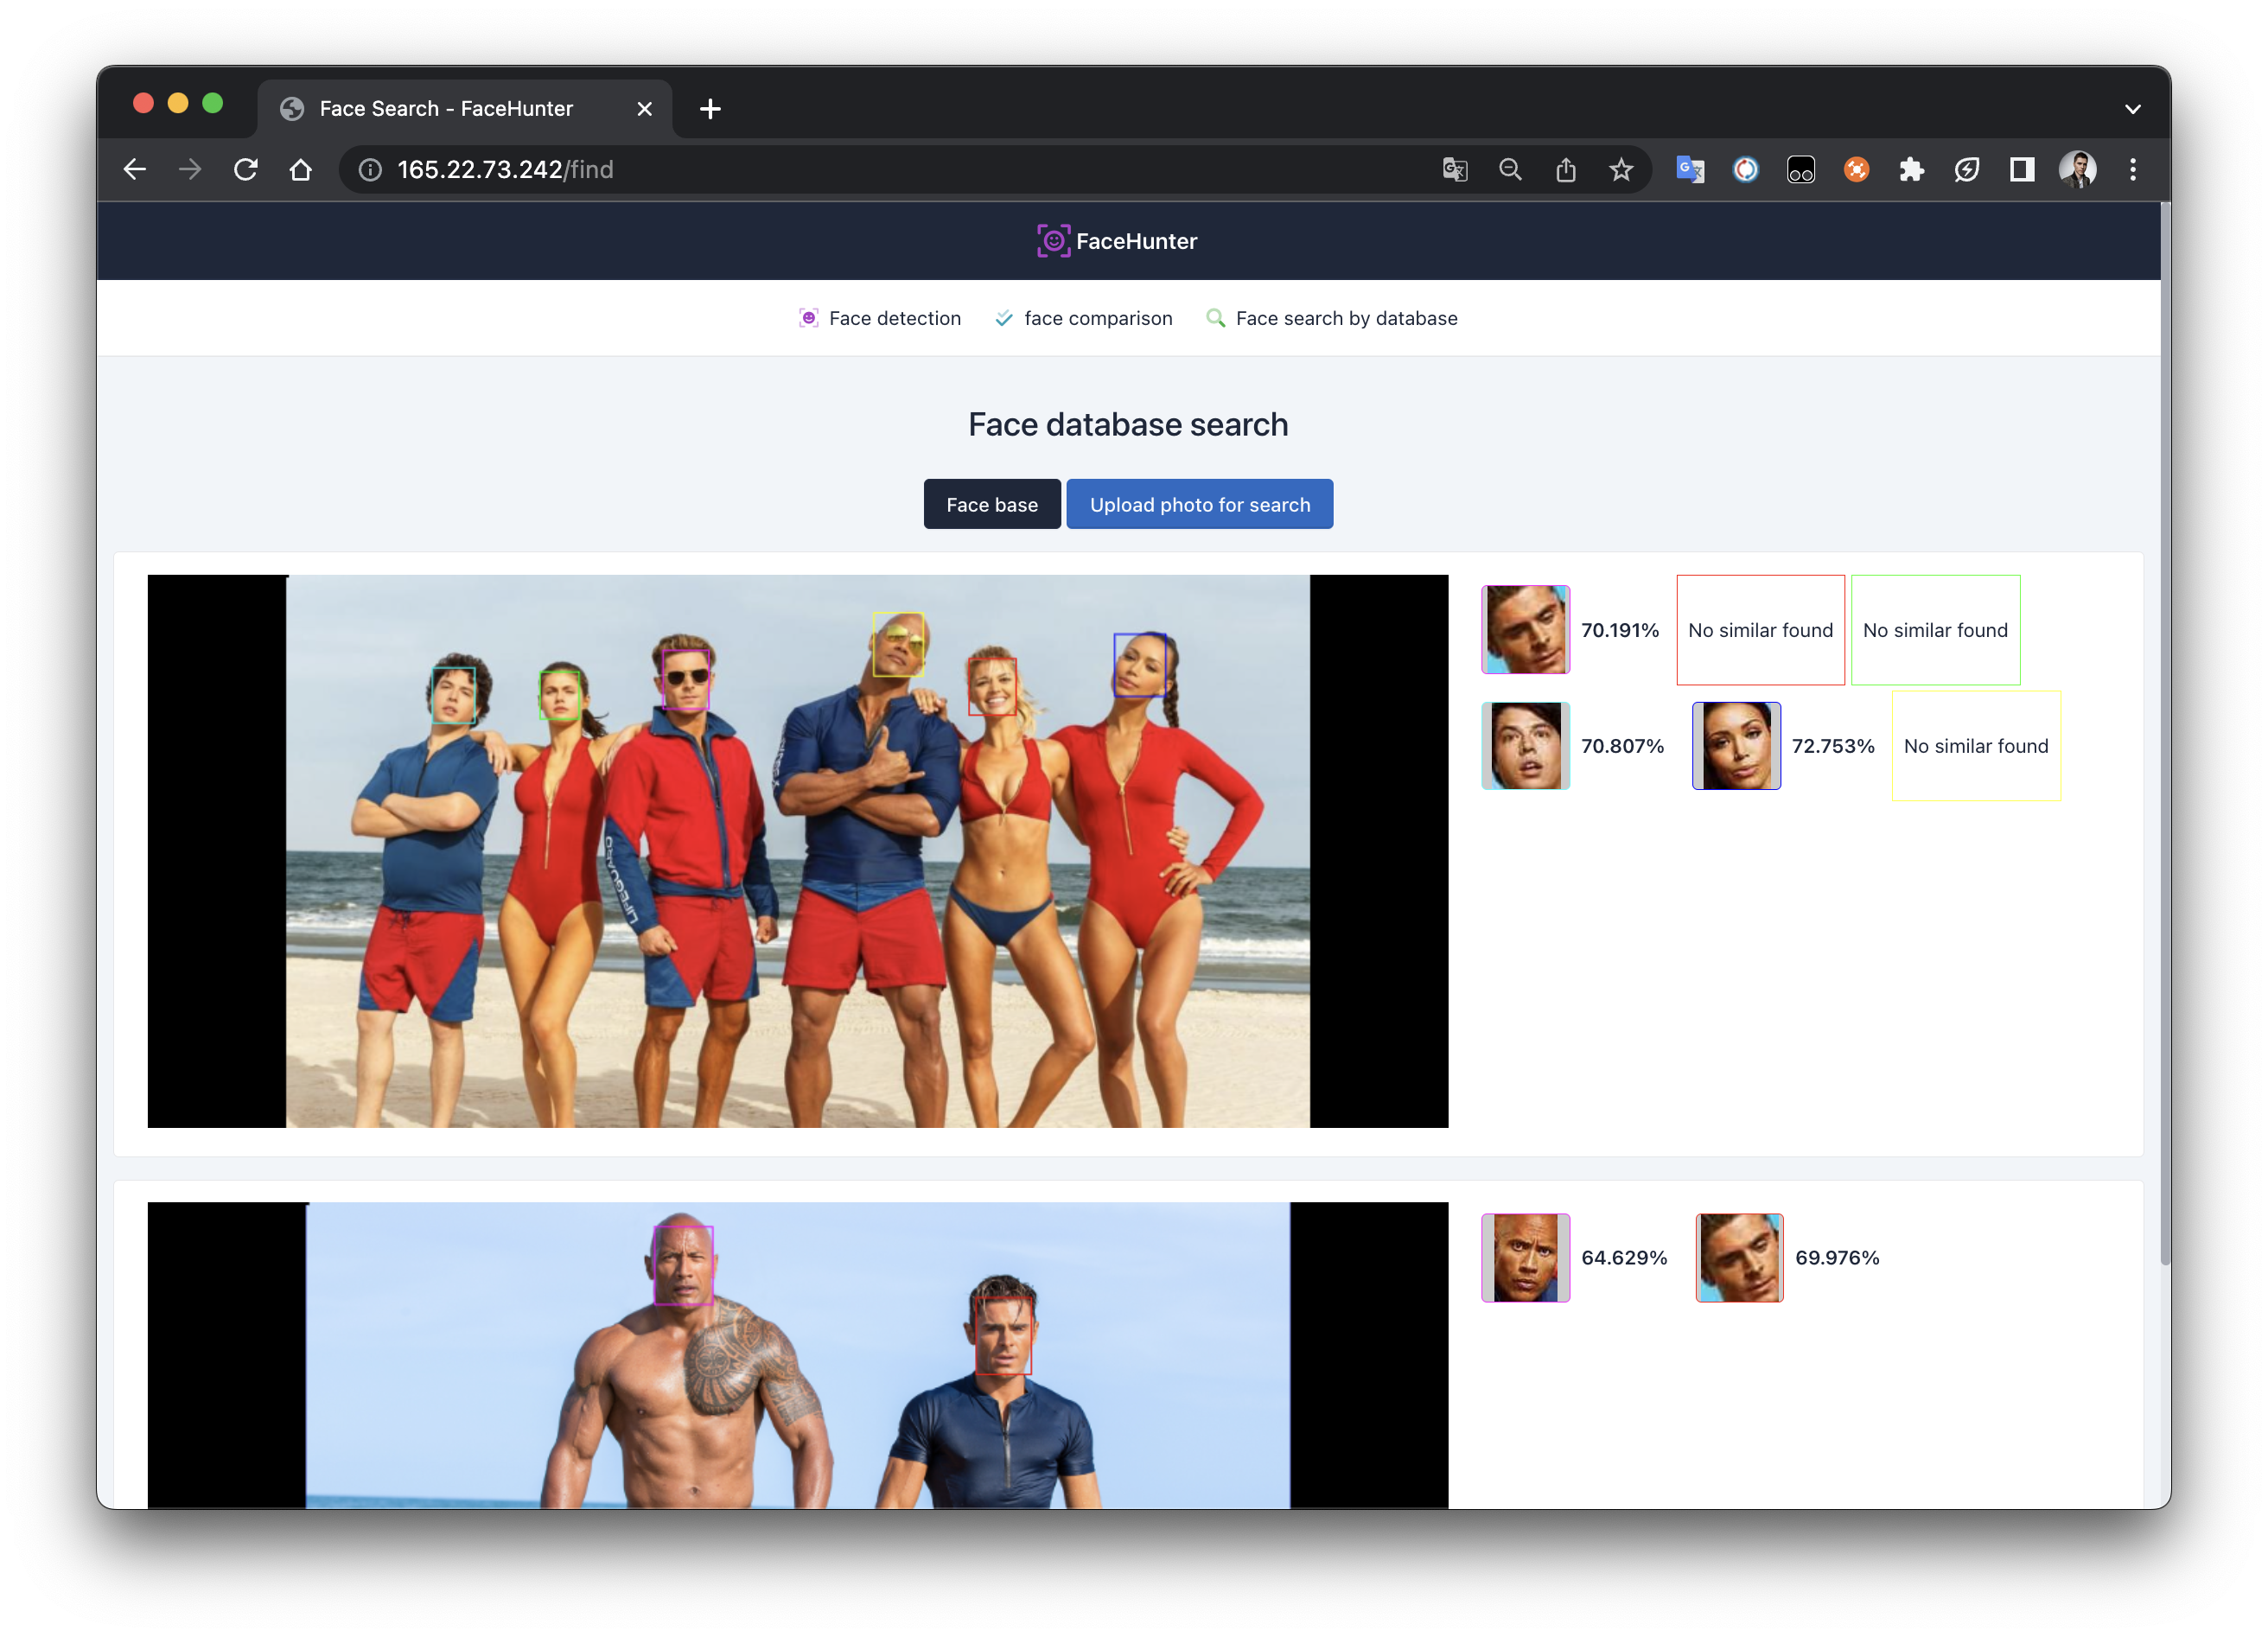Click the blue face box in group photo
This screenshot has width=2268, height=1637.
tap(1140, 664)
